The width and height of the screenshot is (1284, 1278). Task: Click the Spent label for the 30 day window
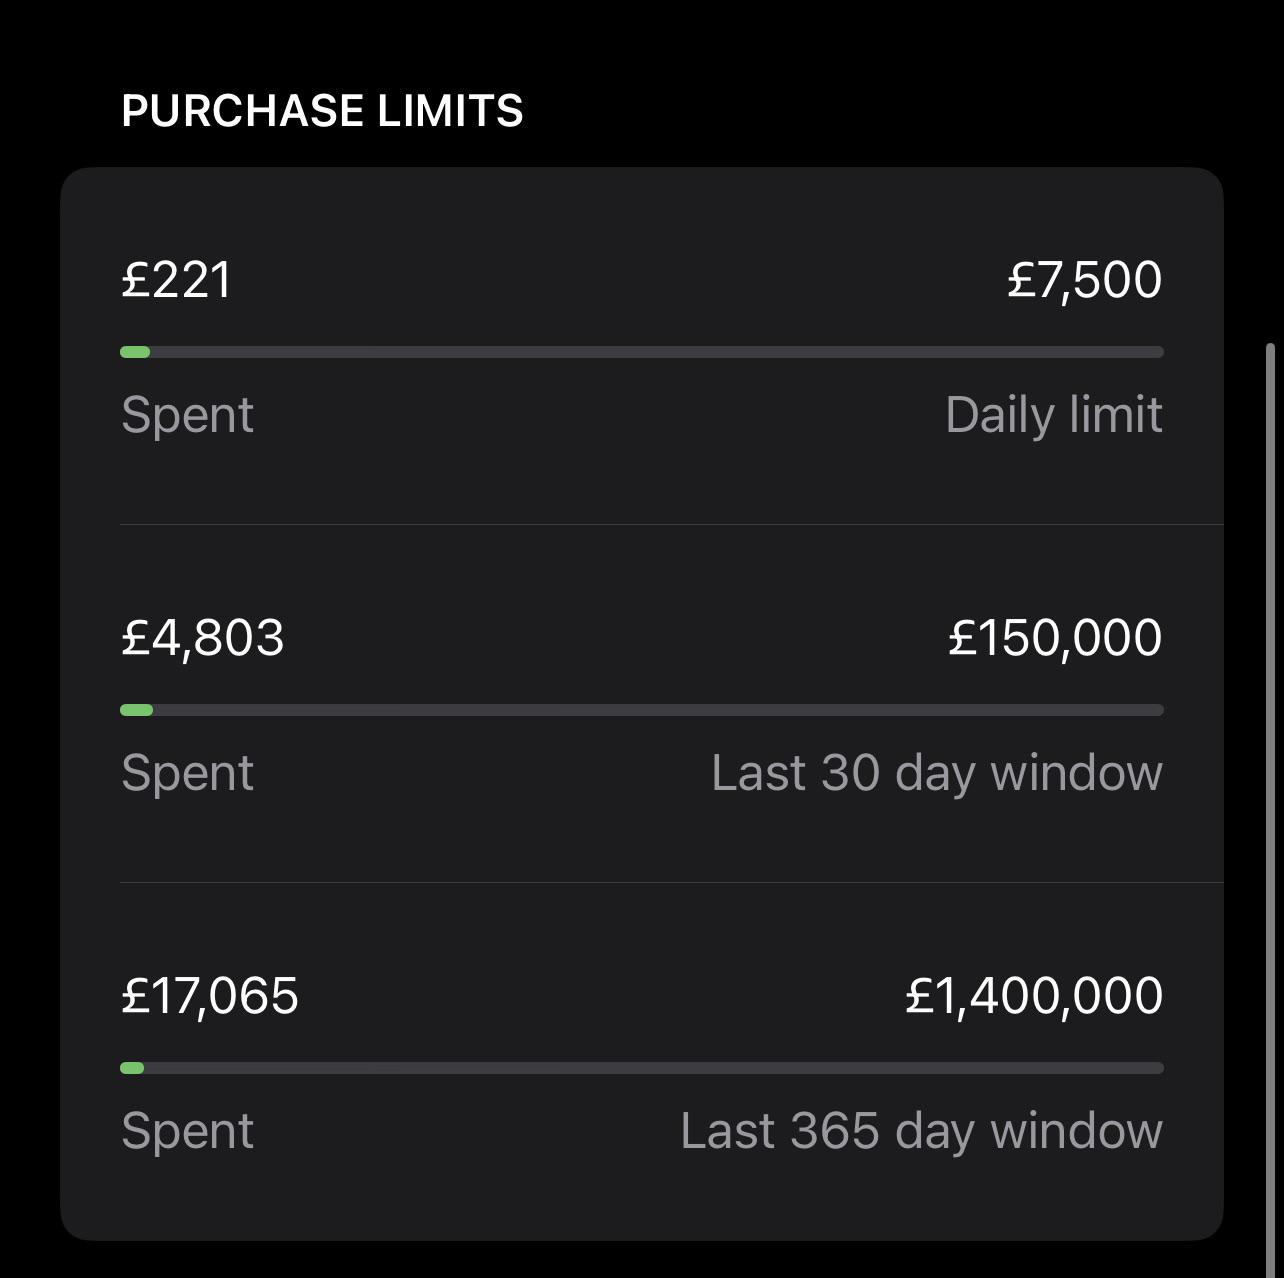(x=186, y=772)
